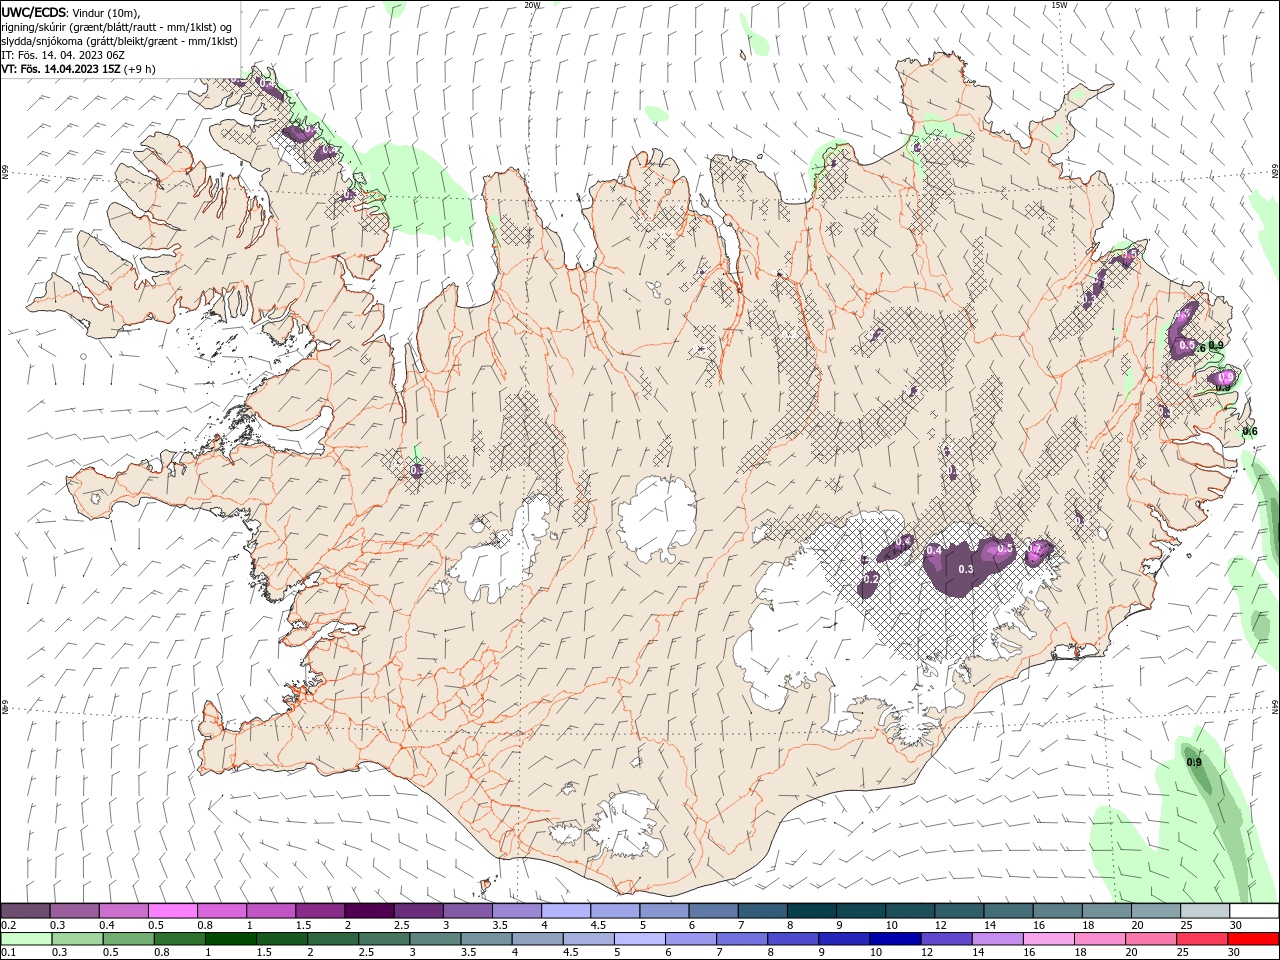Pick the snow legend swatch starting at 10
Screen dimensions: 1280x960
(909, 911)
